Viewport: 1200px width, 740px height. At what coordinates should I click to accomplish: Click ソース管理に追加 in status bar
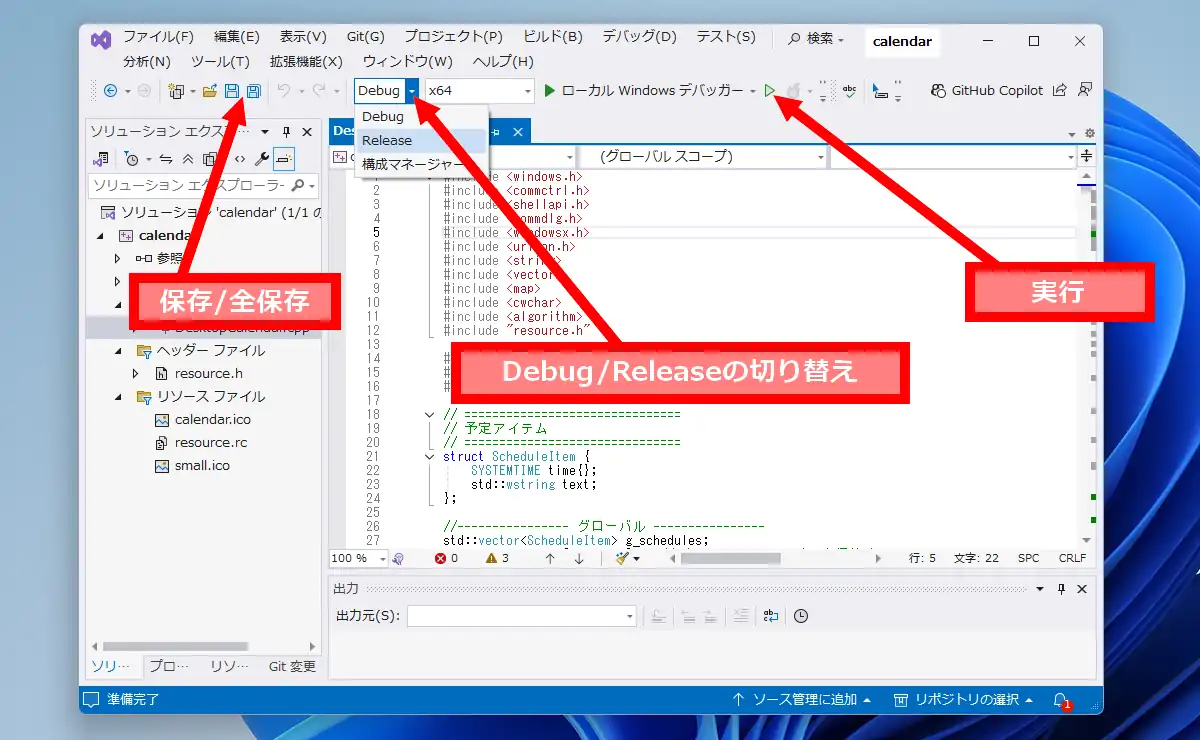coord(802,700)
